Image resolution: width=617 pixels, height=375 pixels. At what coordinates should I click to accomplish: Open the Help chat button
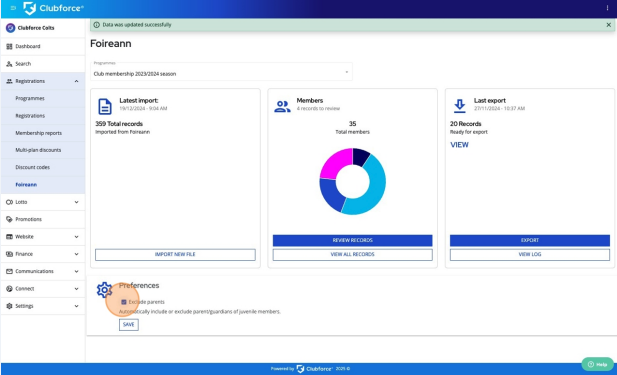click(x=597, y=364)
